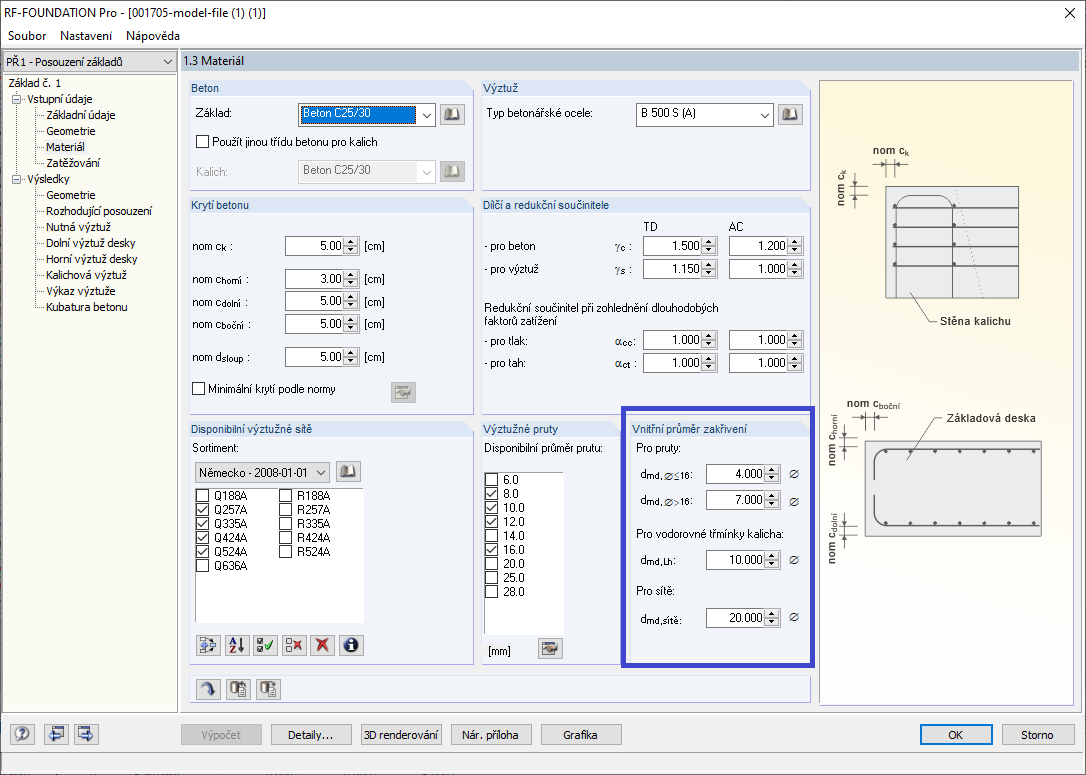Click αcc AC value field
1086x775 pixels.
coord(758,340)
